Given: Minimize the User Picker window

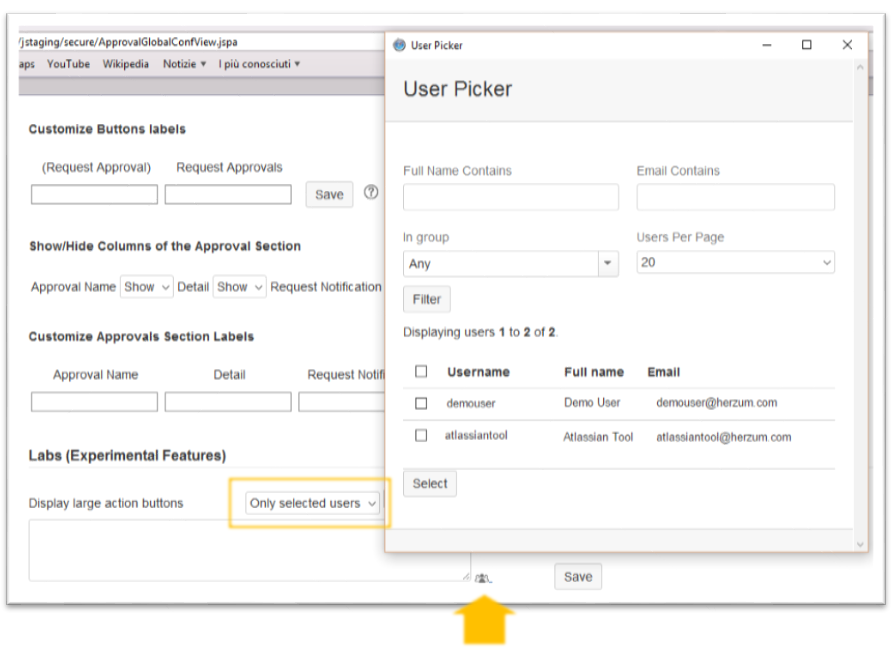Looking at the screenshot, I should [x=768, y=45].
